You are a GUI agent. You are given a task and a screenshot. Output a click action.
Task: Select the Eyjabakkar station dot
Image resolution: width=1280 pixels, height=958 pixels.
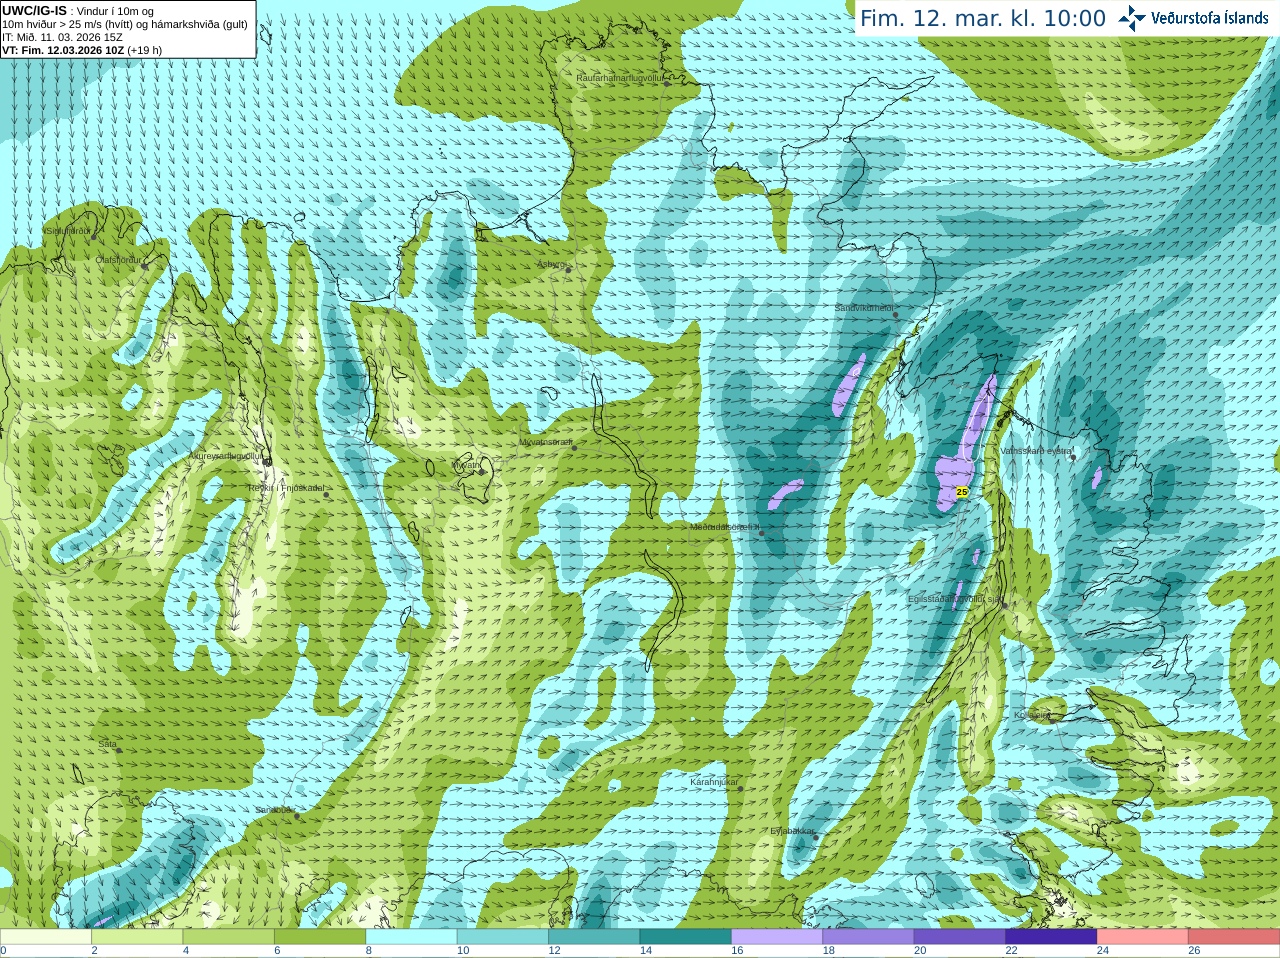[816, 837]
